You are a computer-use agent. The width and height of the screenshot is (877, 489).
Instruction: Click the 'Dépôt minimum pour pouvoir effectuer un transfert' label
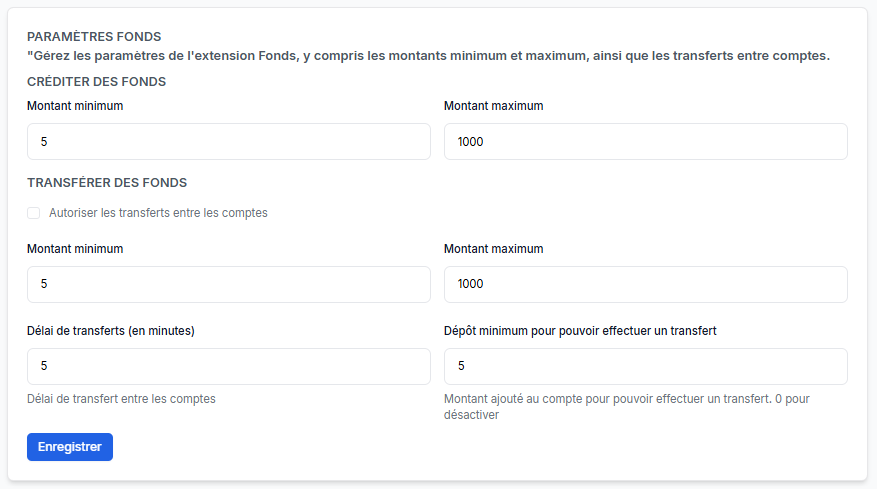pos(580,331)
